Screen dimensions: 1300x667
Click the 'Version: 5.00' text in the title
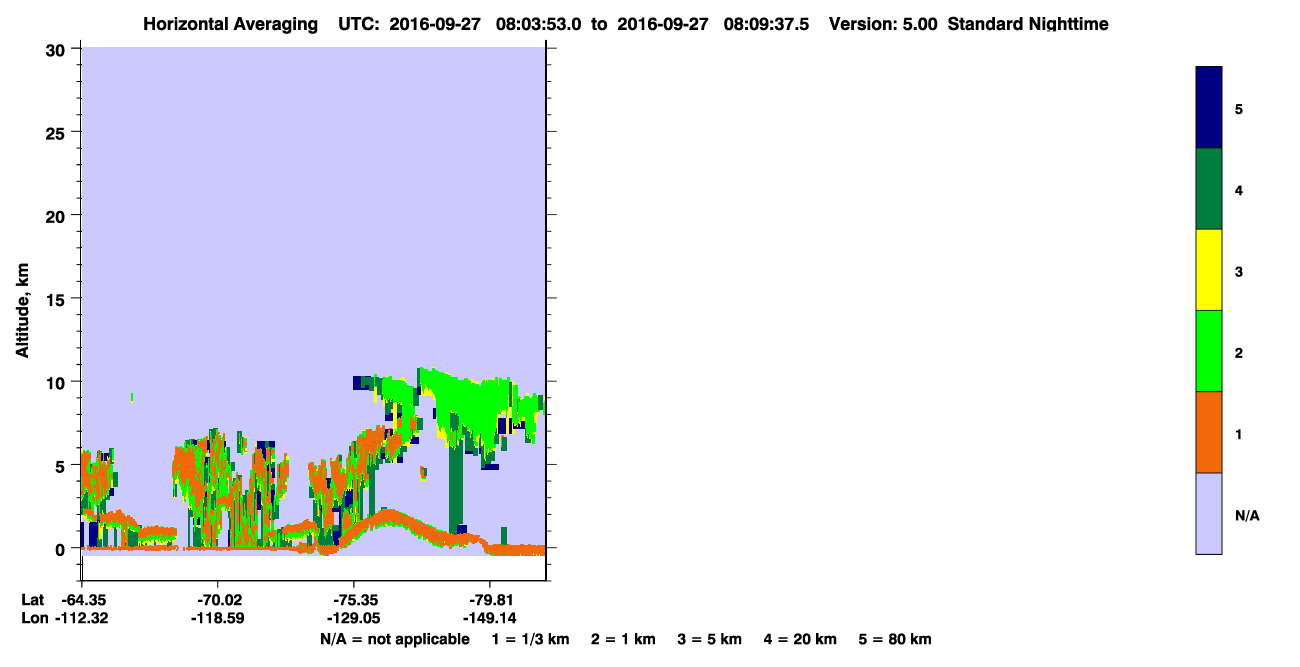pyautogui.click(x=883, y=24)
